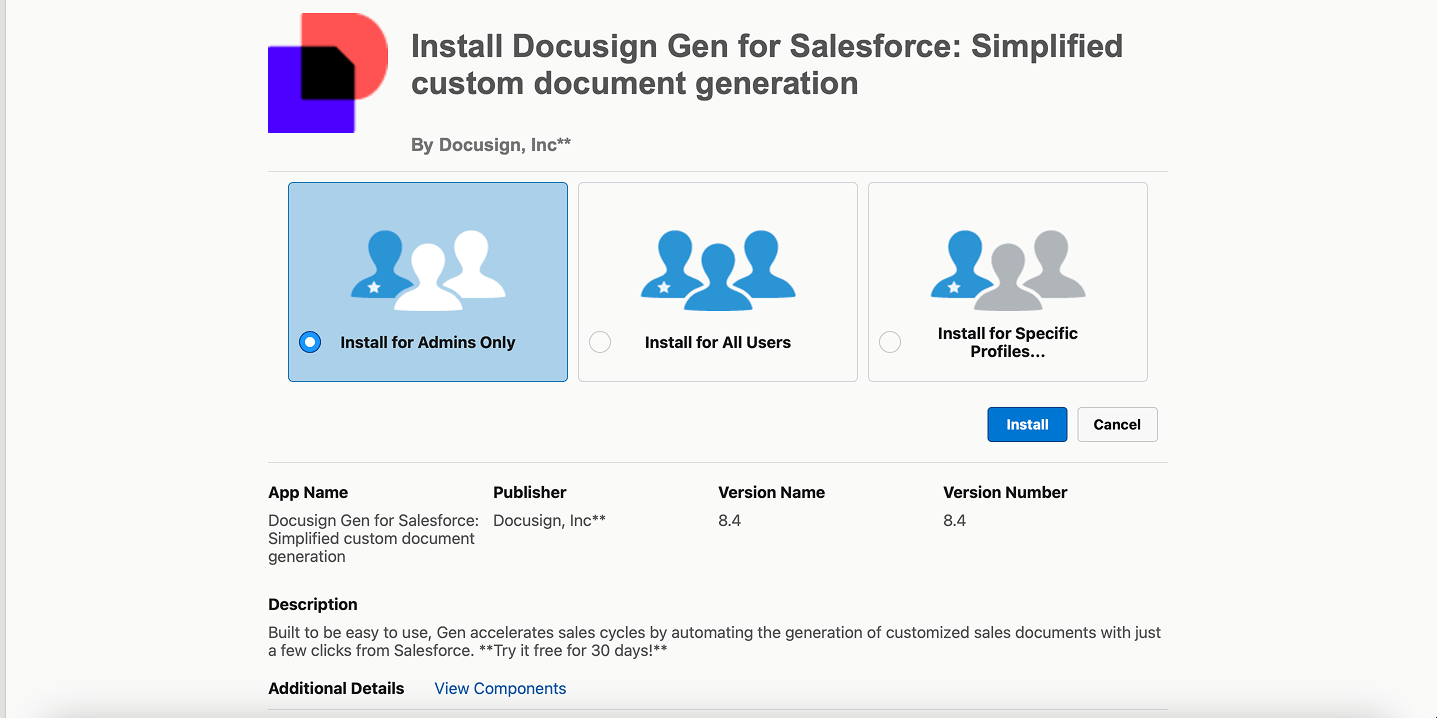Click the Version Name heading
Screen dimensions: 1437x718
pos(771,492)
